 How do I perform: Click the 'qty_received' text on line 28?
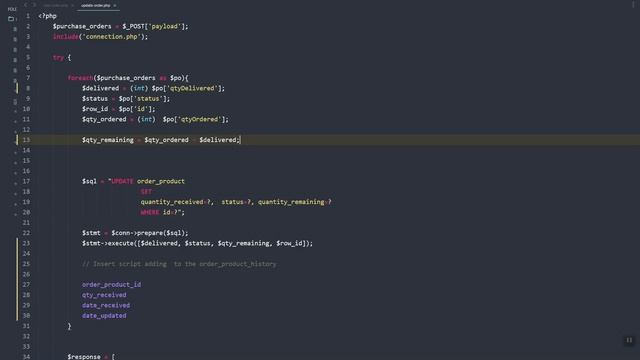click(x=104, y=295)
